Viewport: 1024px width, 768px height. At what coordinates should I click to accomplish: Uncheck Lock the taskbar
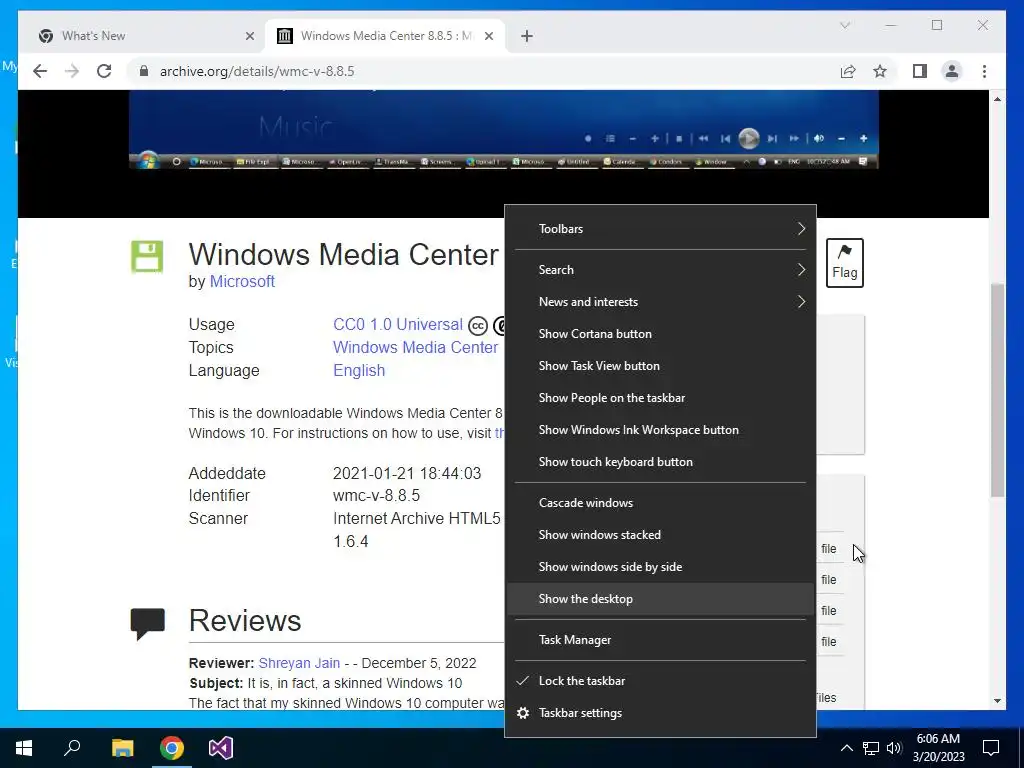[x=660, y=681]
